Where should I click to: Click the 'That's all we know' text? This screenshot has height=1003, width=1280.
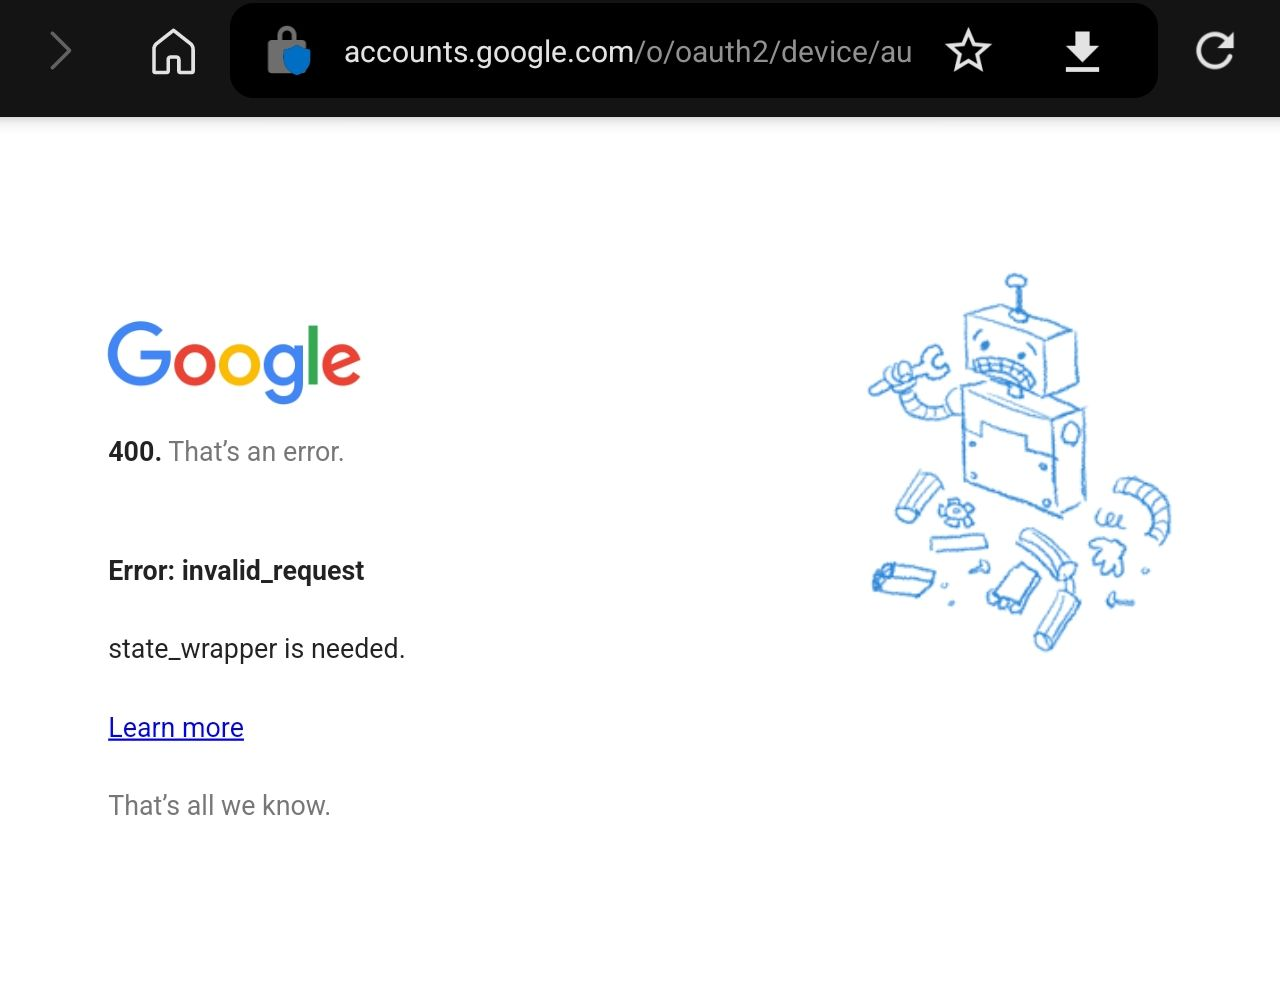tap(219, 804)
